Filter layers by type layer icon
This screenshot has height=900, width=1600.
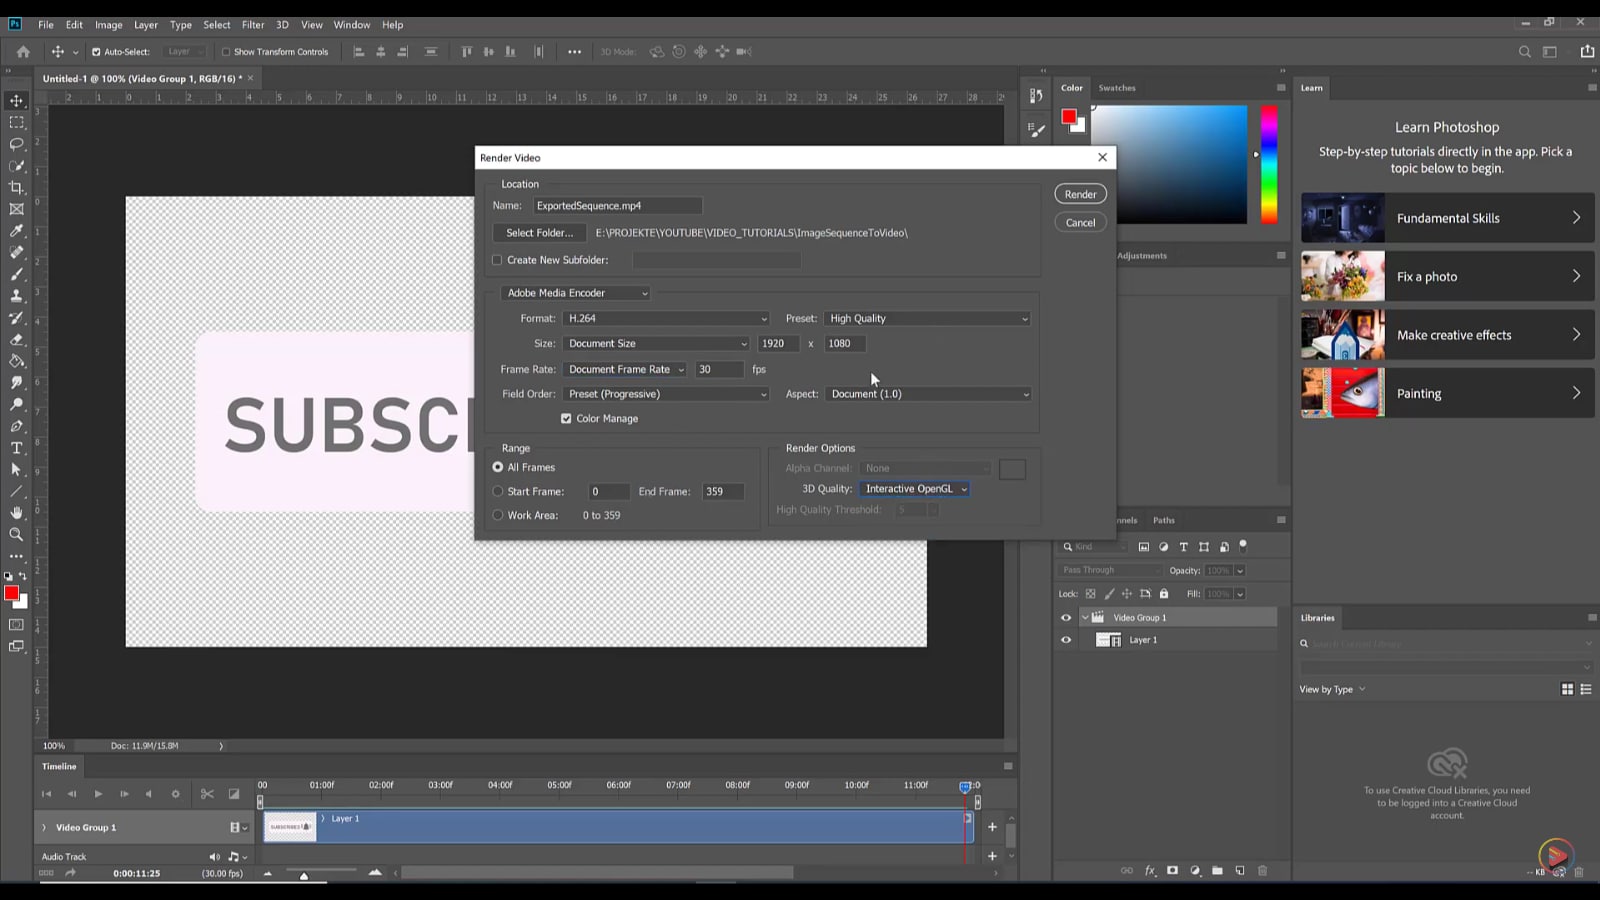tap(1183, 547)
